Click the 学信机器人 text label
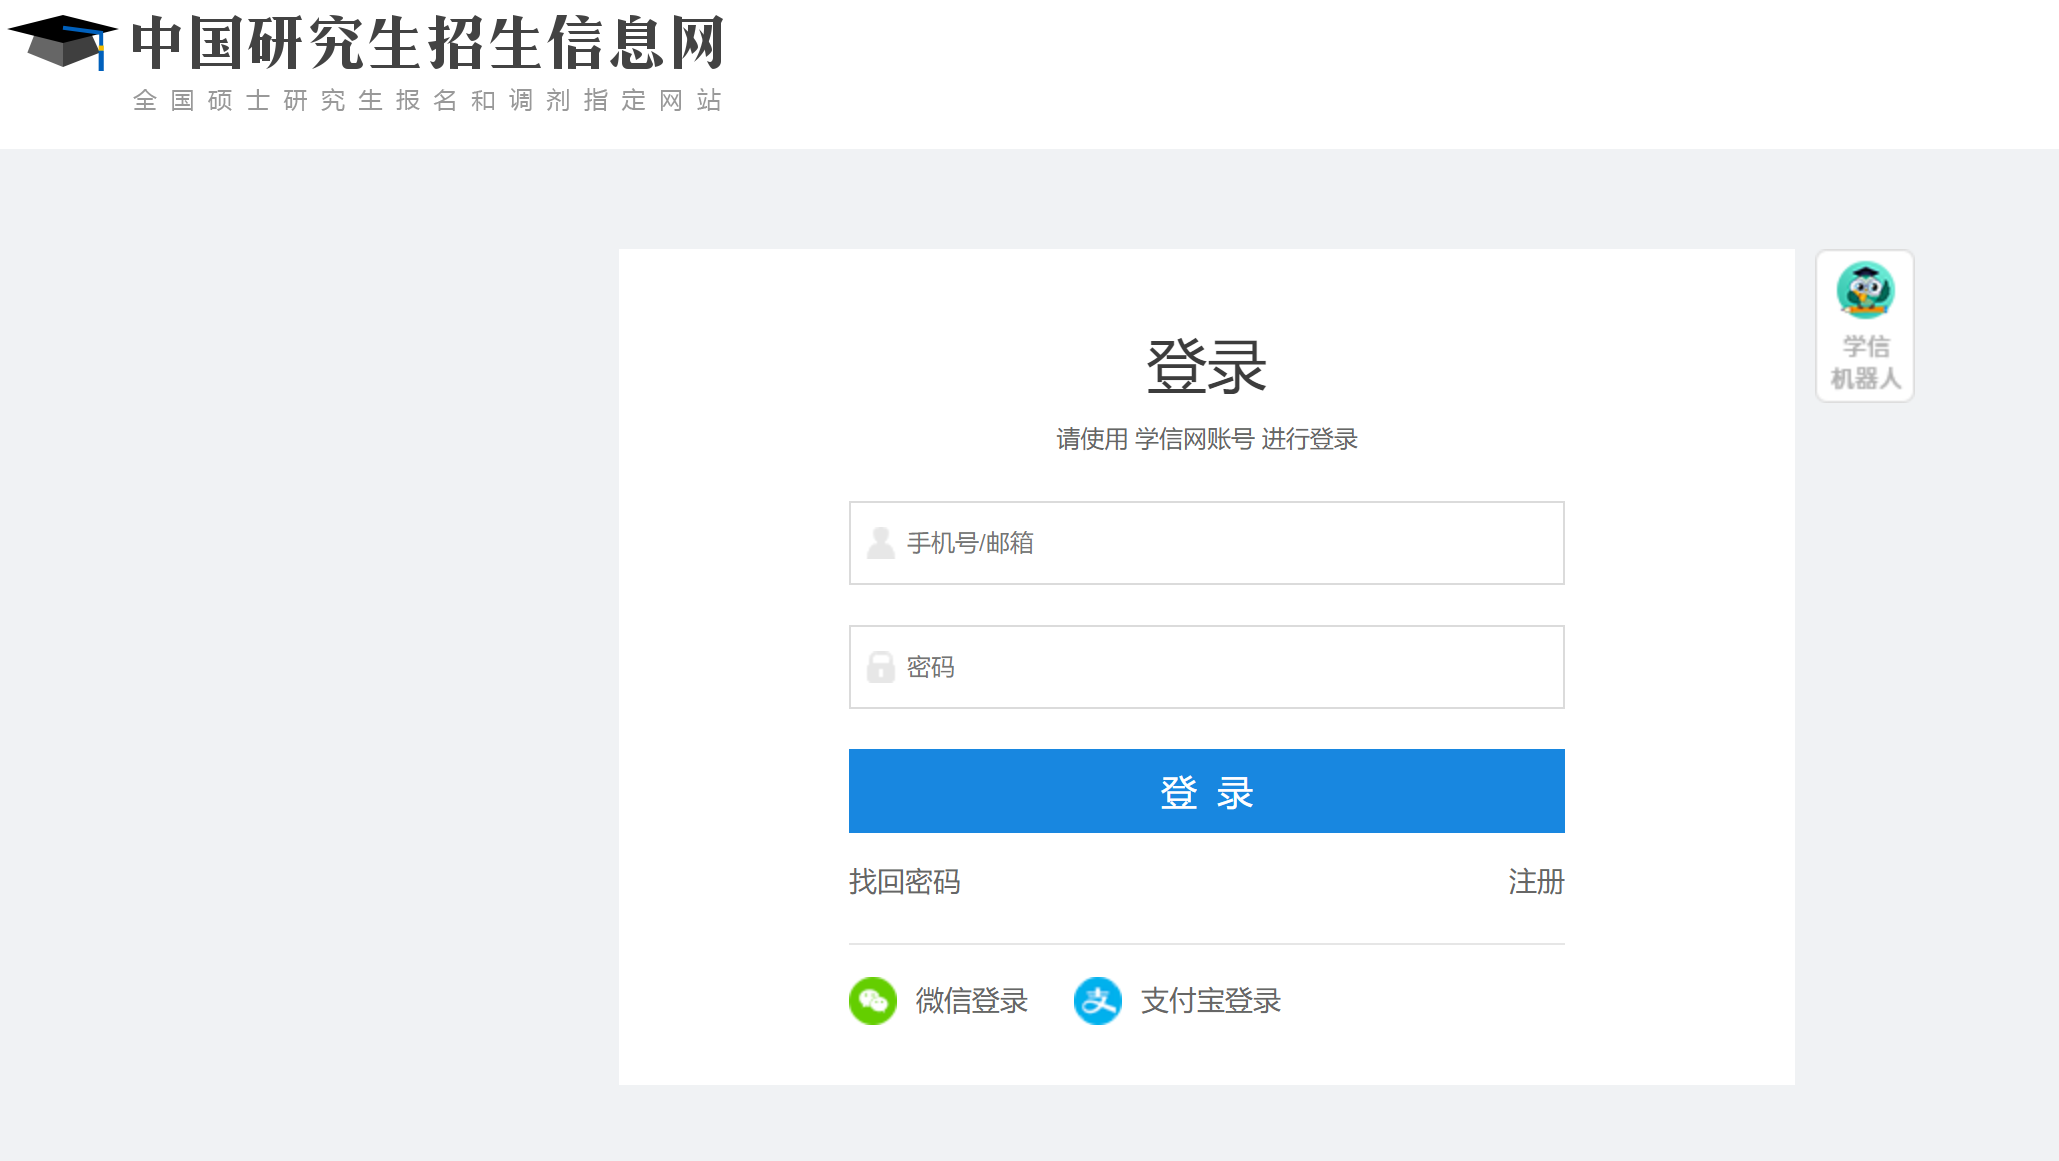 (x=1865, y=362)
